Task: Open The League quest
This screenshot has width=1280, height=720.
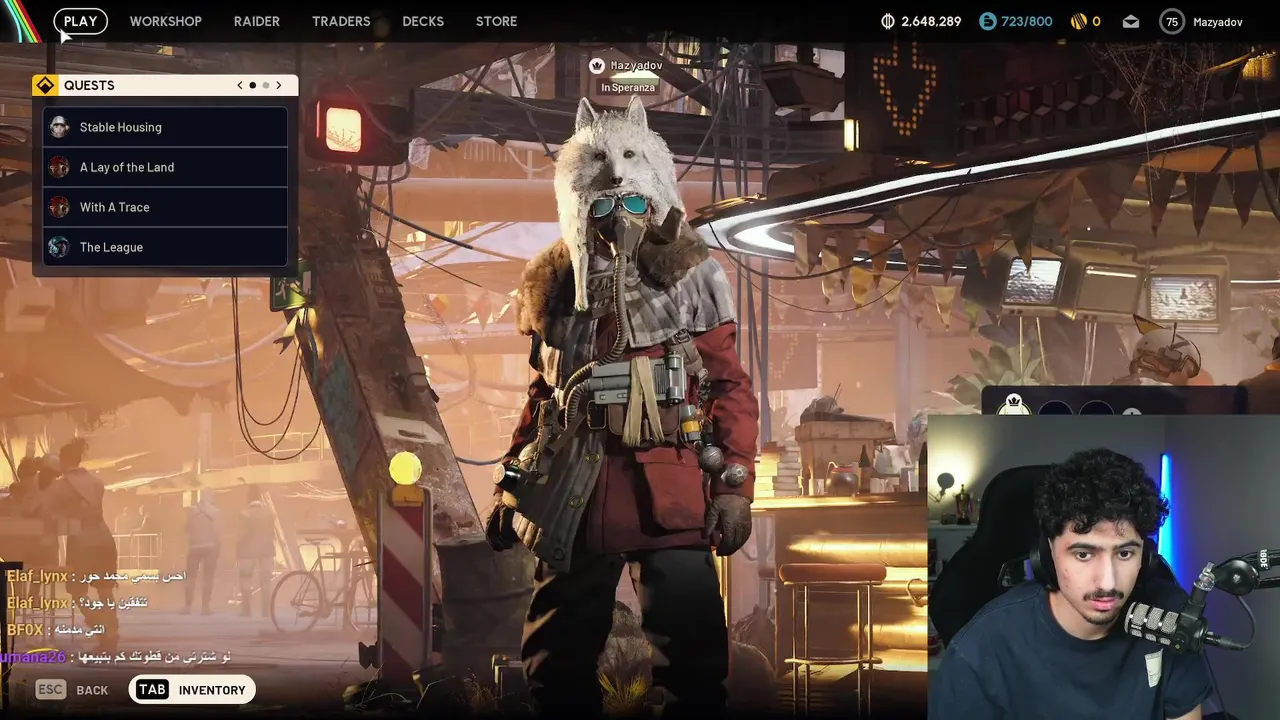Action: pos(165,247)
